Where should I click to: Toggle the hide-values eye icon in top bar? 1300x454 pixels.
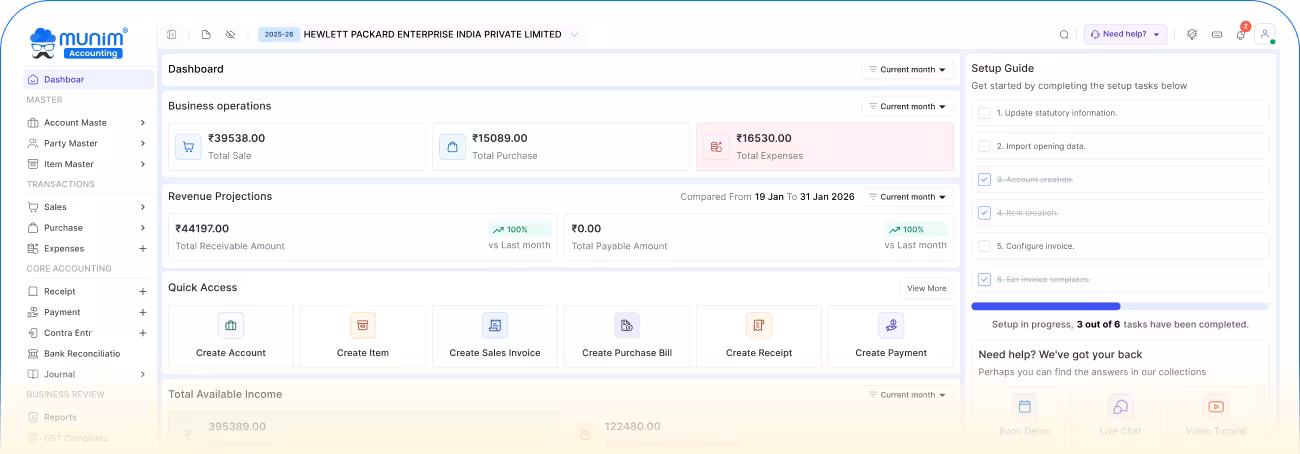tap(230, 34)
